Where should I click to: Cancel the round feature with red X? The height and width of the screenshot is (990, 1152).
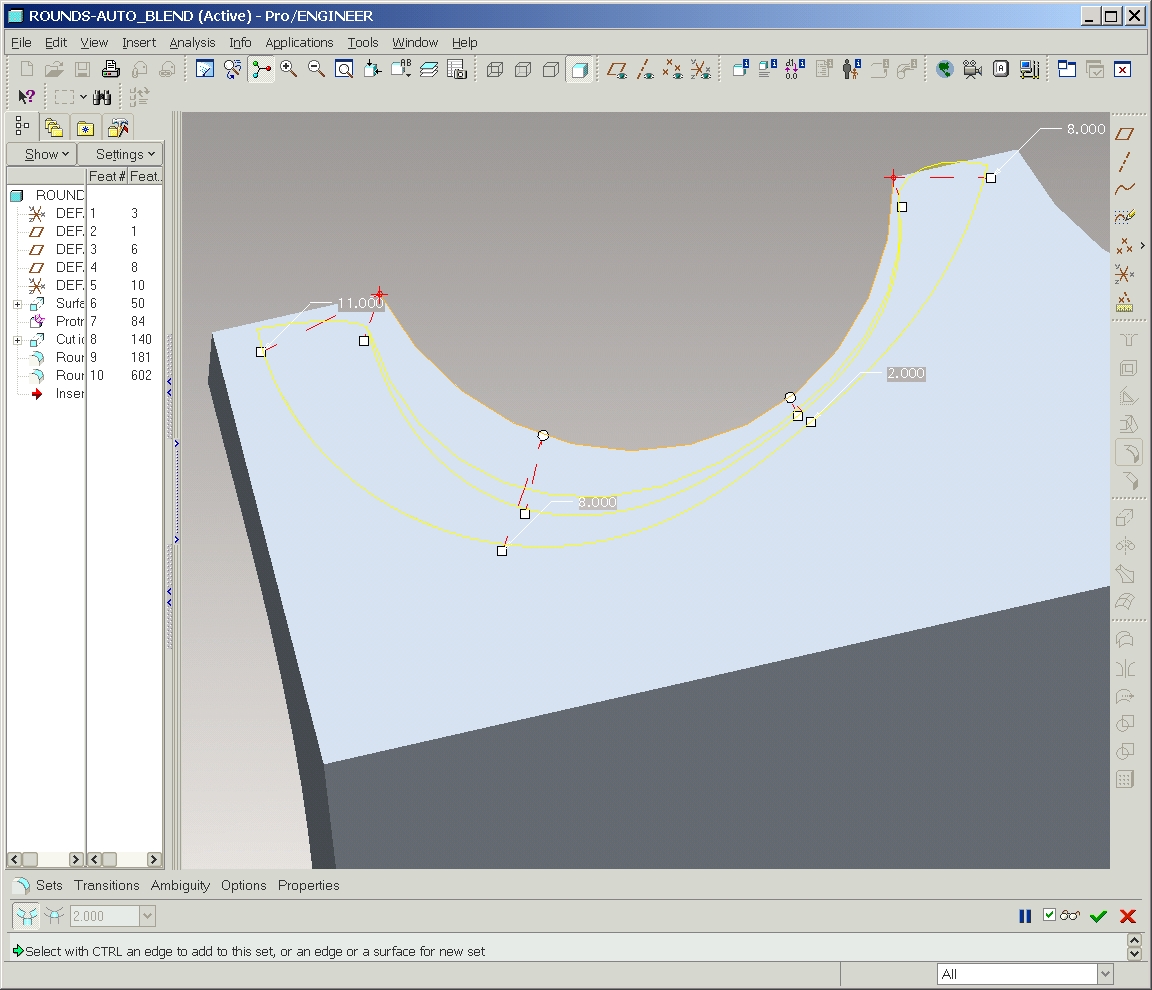pos(1128,916)
